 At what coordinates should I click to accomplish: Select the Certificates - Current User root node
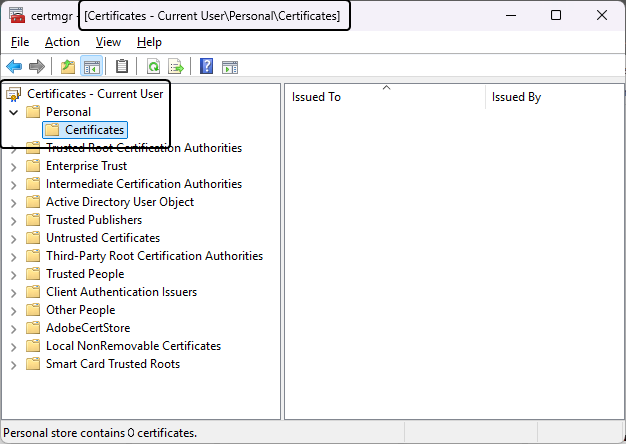point(94,94)
